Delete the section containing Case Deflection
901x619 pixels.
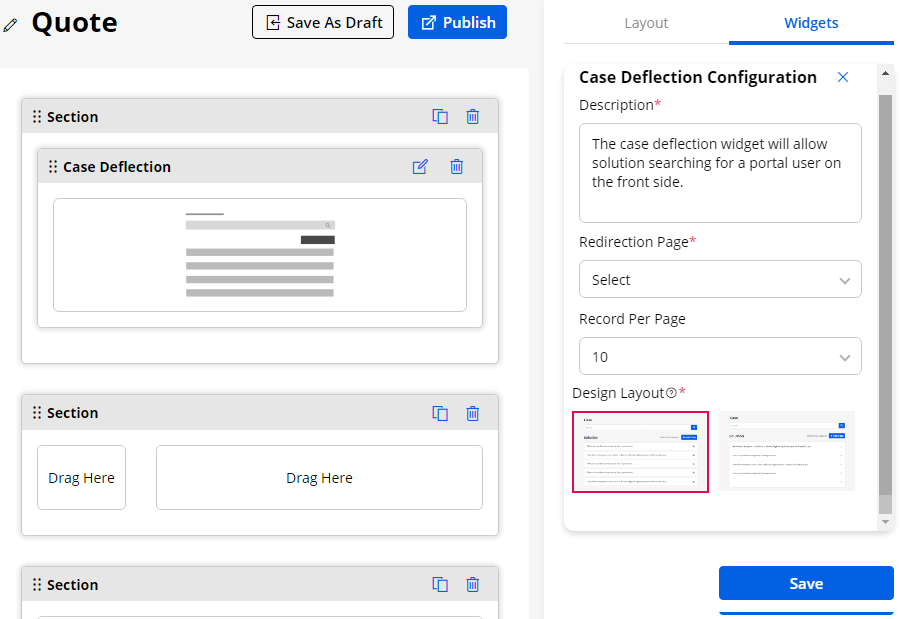tap(473, 116)
